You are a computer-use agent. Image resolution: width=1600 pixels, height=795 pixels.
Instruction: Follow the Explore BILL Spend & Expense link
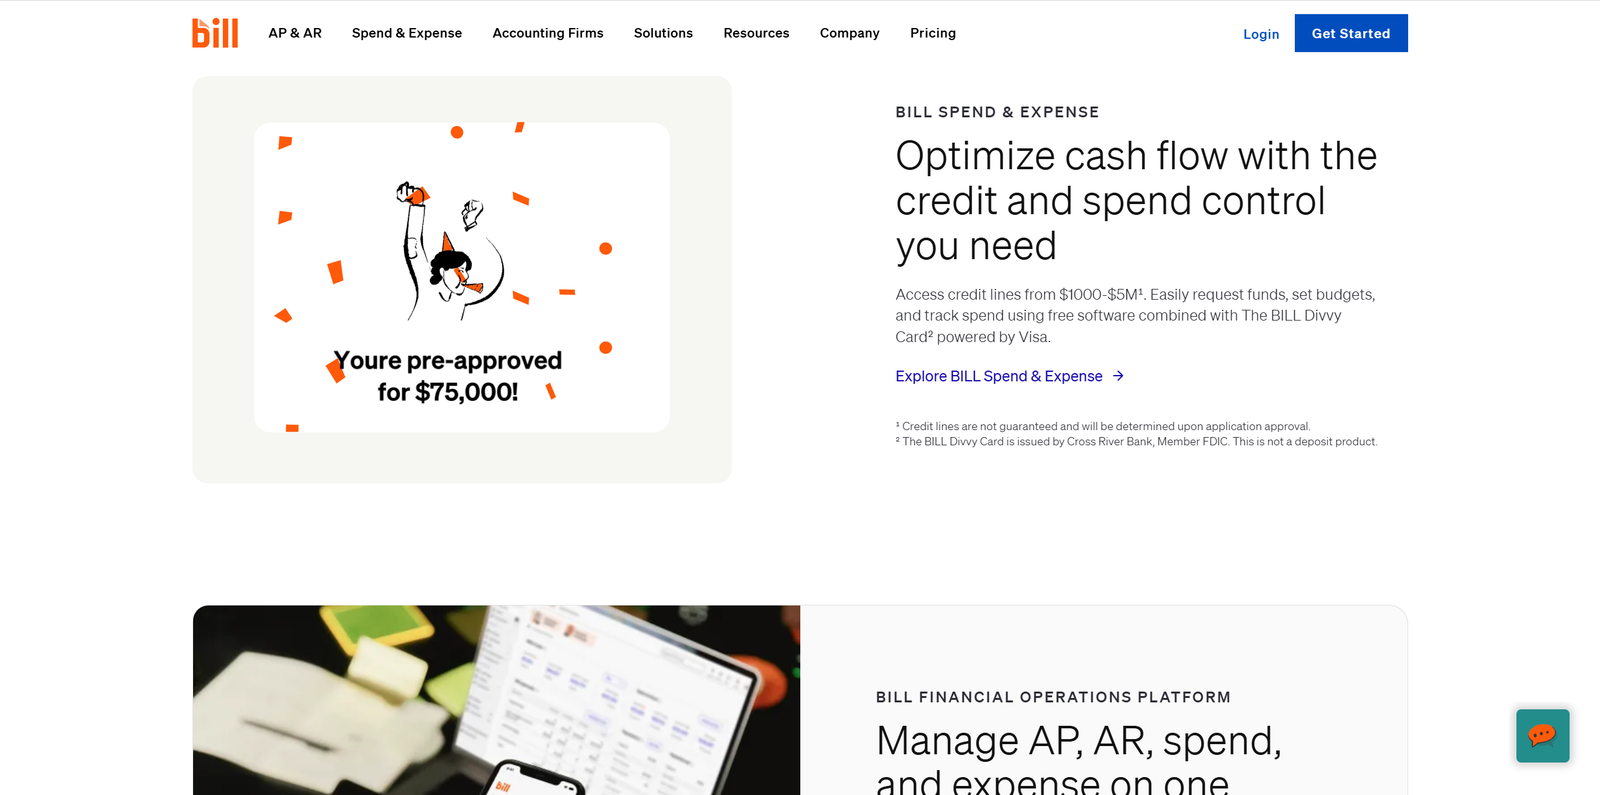coord(998,376)
